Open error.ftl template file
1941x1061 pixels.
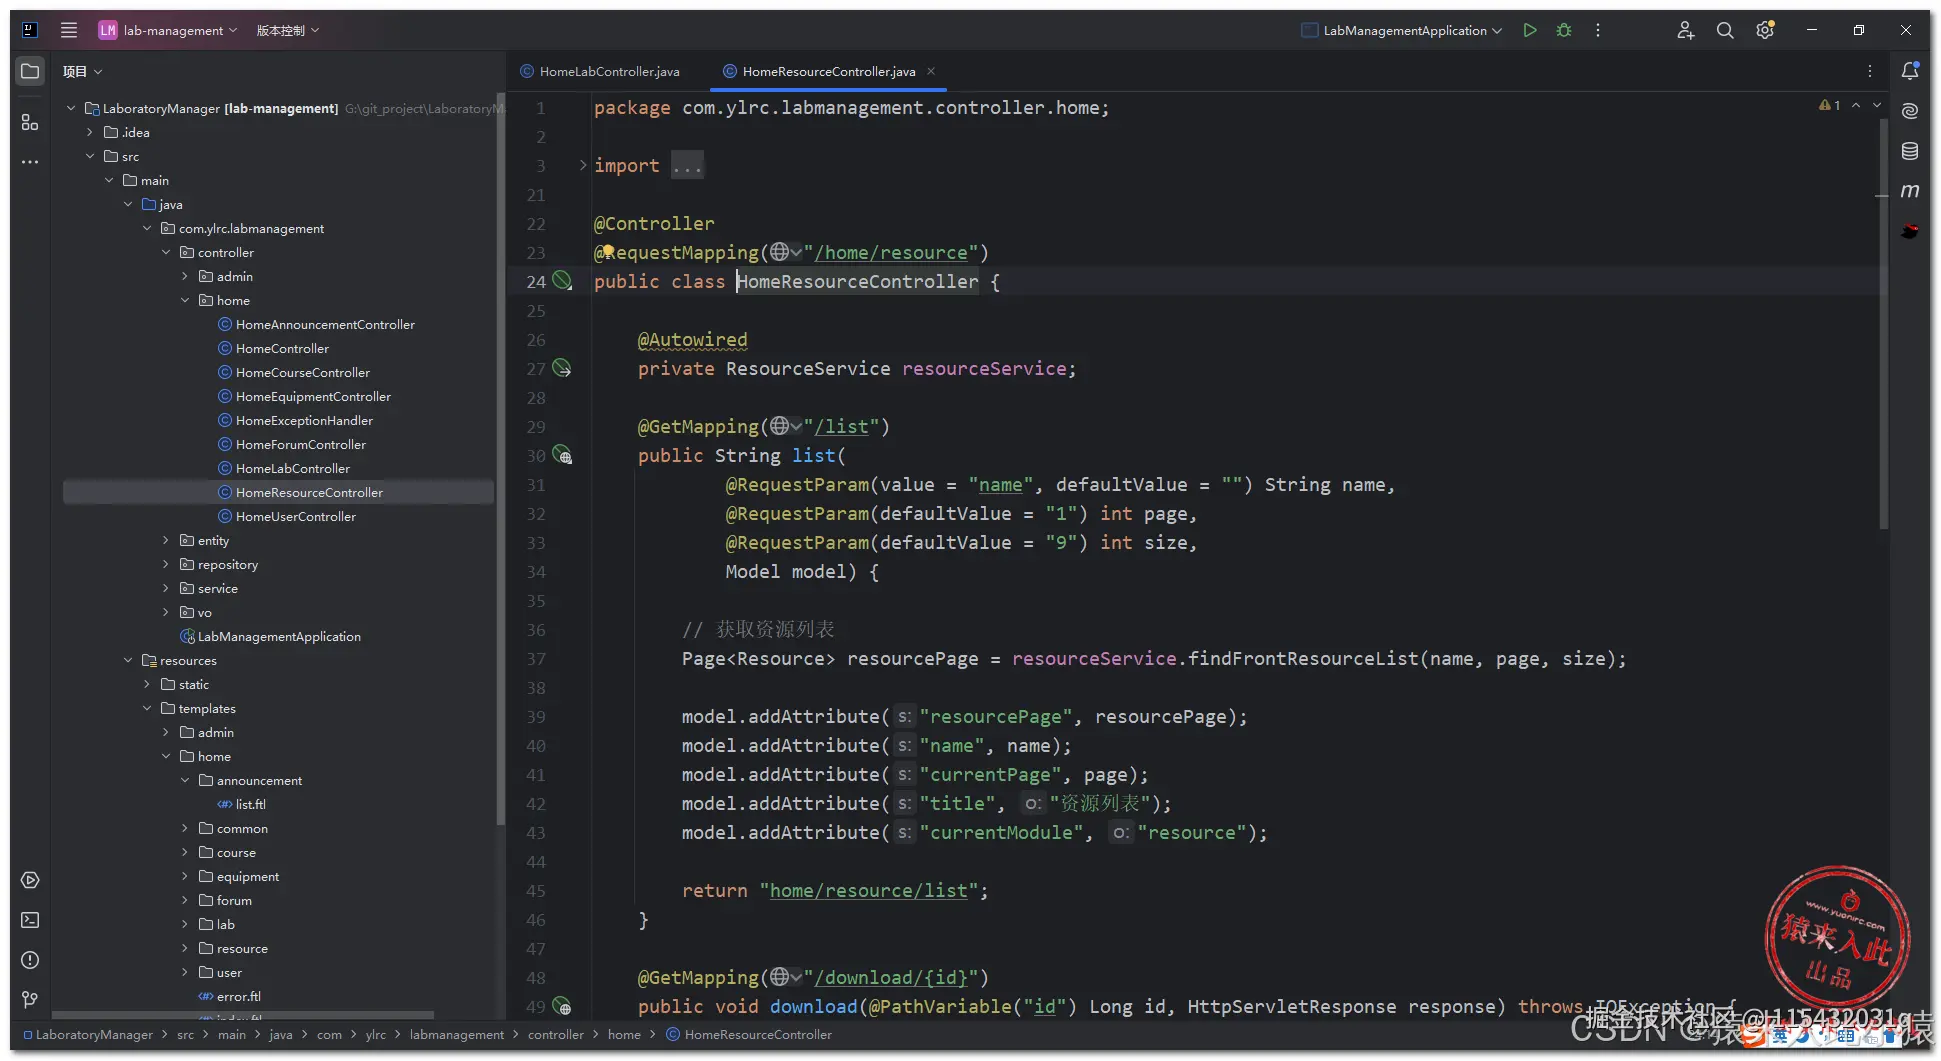click(x=239, y=996)
